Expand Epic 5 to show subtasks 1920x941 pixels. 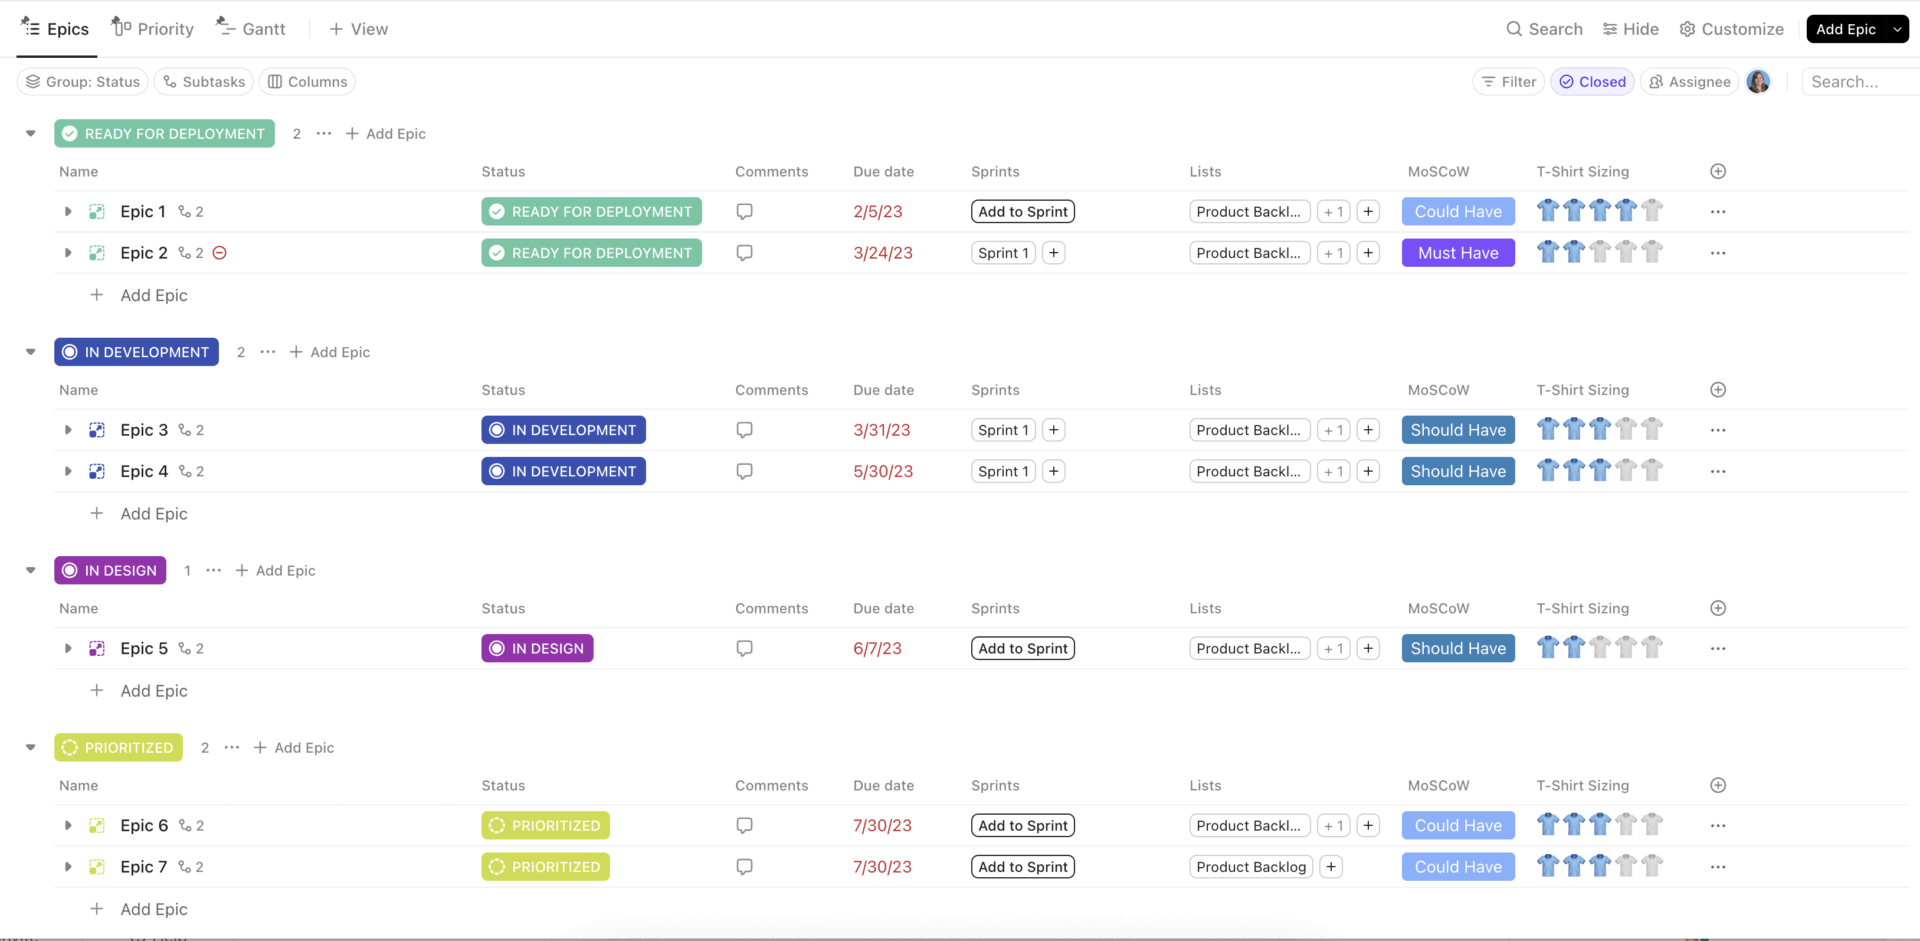(67, 648)
